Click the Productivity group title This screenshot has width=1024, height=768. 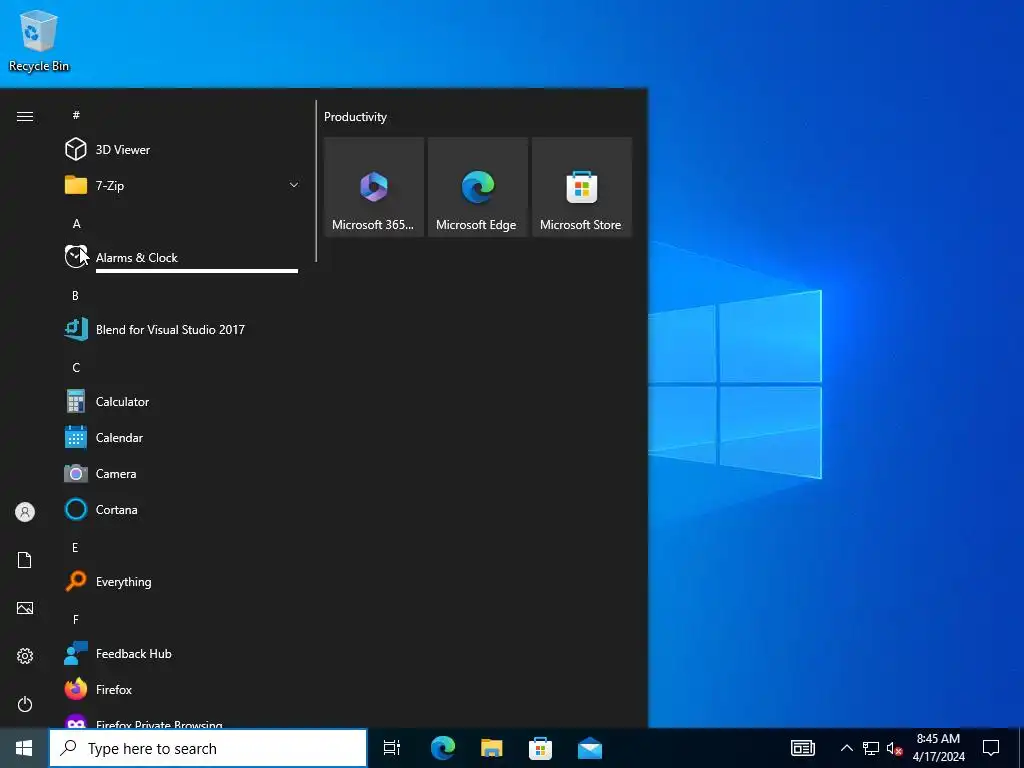click(x=355, y=117)
